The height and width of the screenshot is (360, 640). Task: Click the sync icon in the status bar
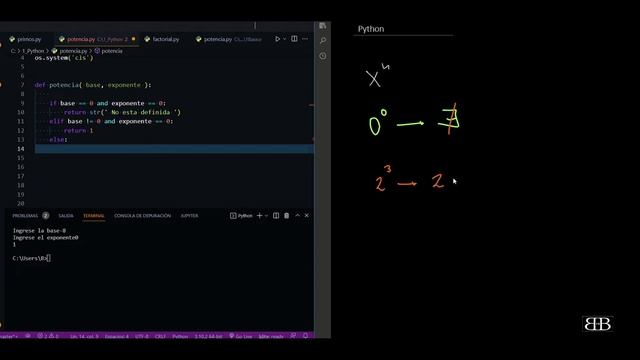point(28,336)
